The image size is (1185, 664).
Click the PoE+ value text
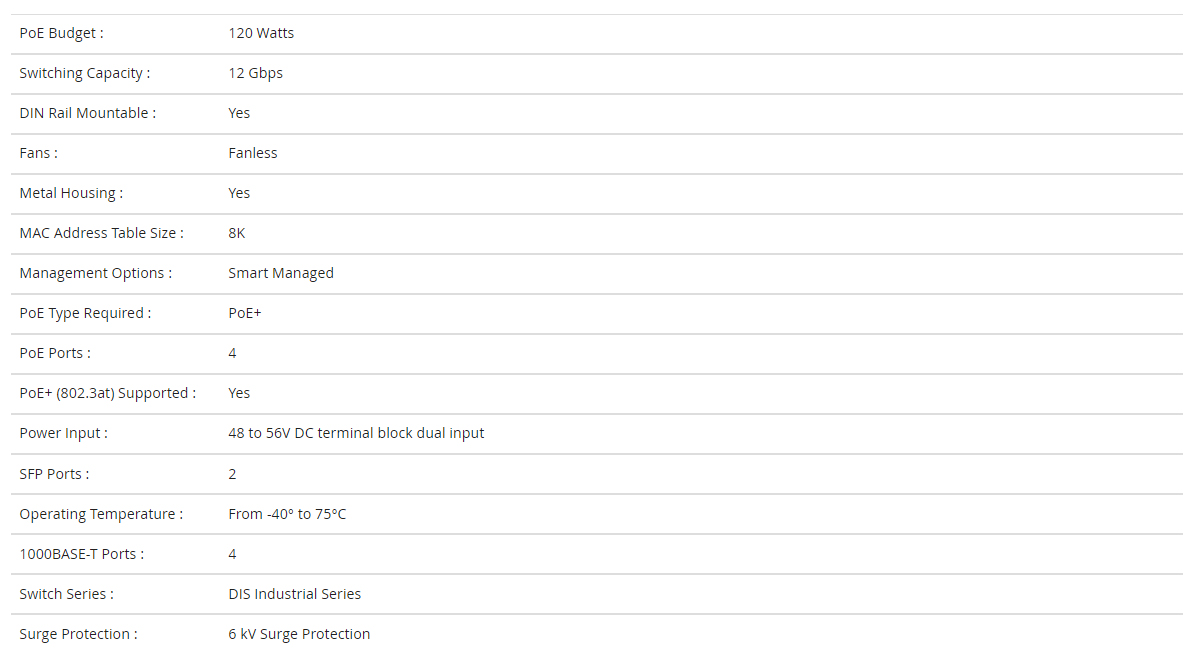[245, 313]
